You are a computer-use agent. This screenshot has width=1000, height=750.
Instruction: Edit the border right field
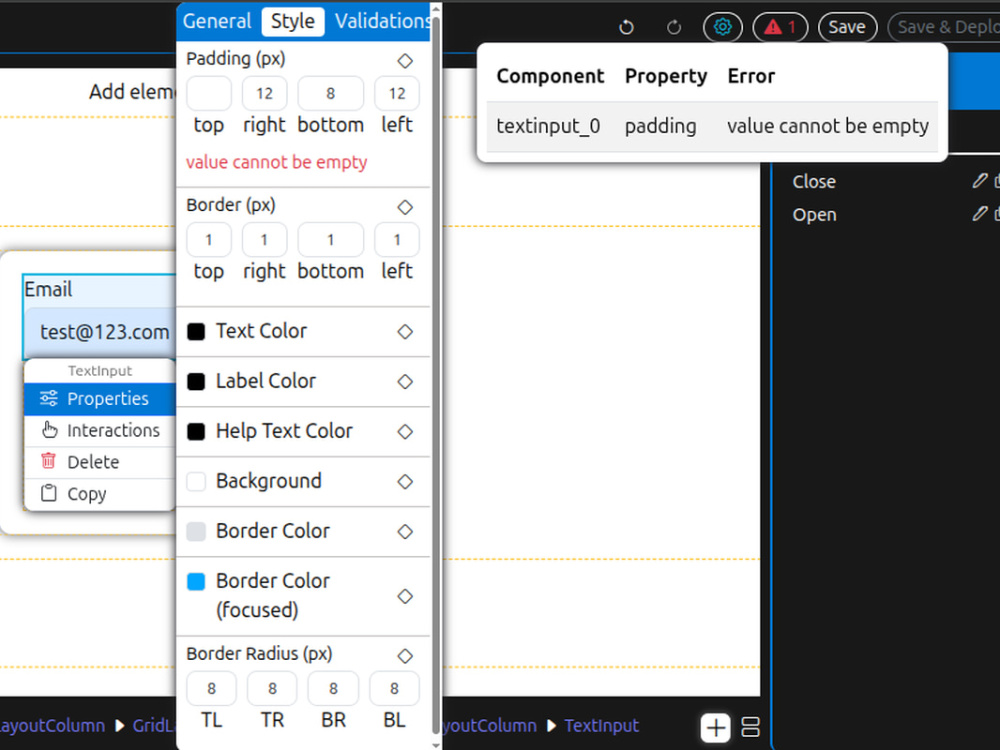265,240
